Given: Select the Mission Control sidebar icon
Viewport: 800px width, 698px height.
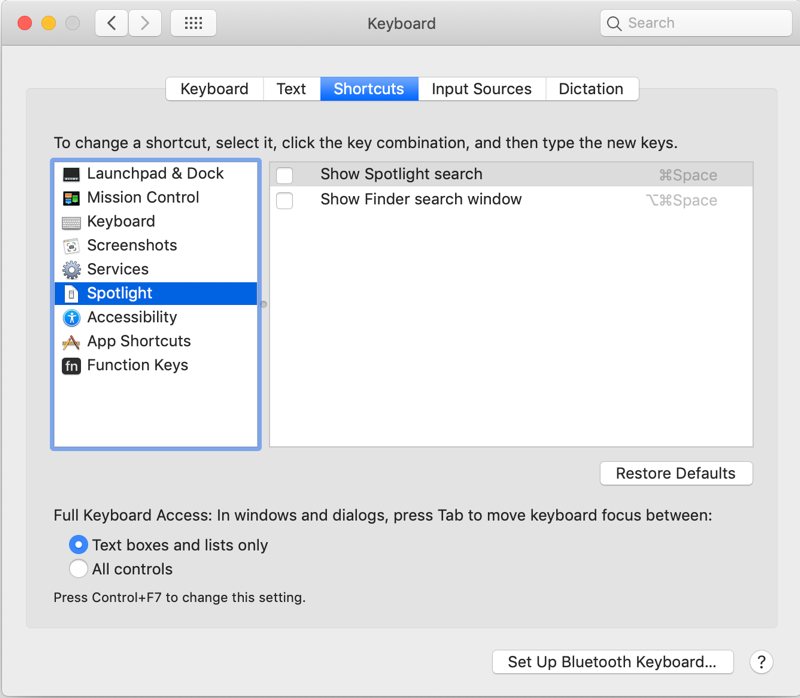Looking at the screenshot, I should (x=70, y=197).
